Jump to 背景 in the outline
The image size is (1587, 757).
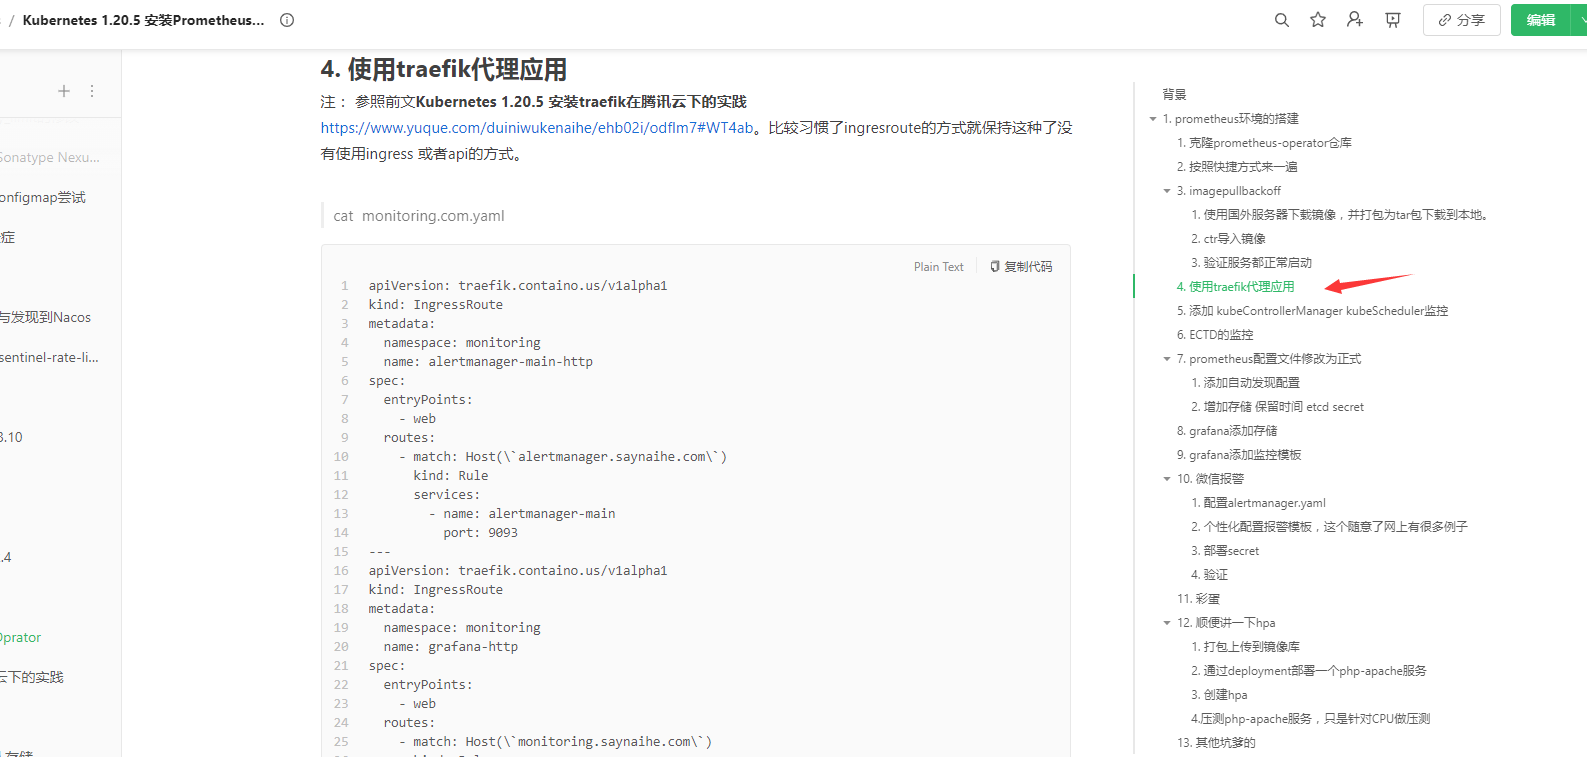point(1174,95)
